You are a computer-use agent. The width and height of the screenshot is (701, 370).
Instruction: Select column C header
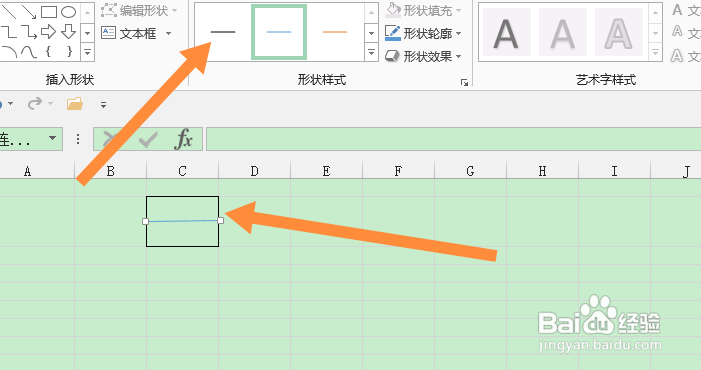point(182,171)
